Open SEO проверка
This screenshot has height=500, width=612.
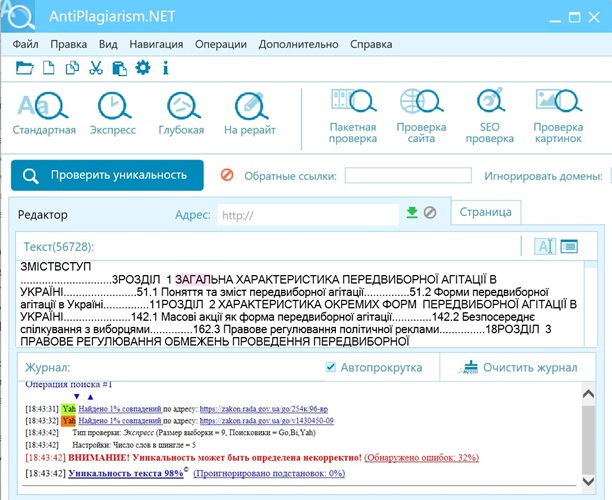coord(490,116)
